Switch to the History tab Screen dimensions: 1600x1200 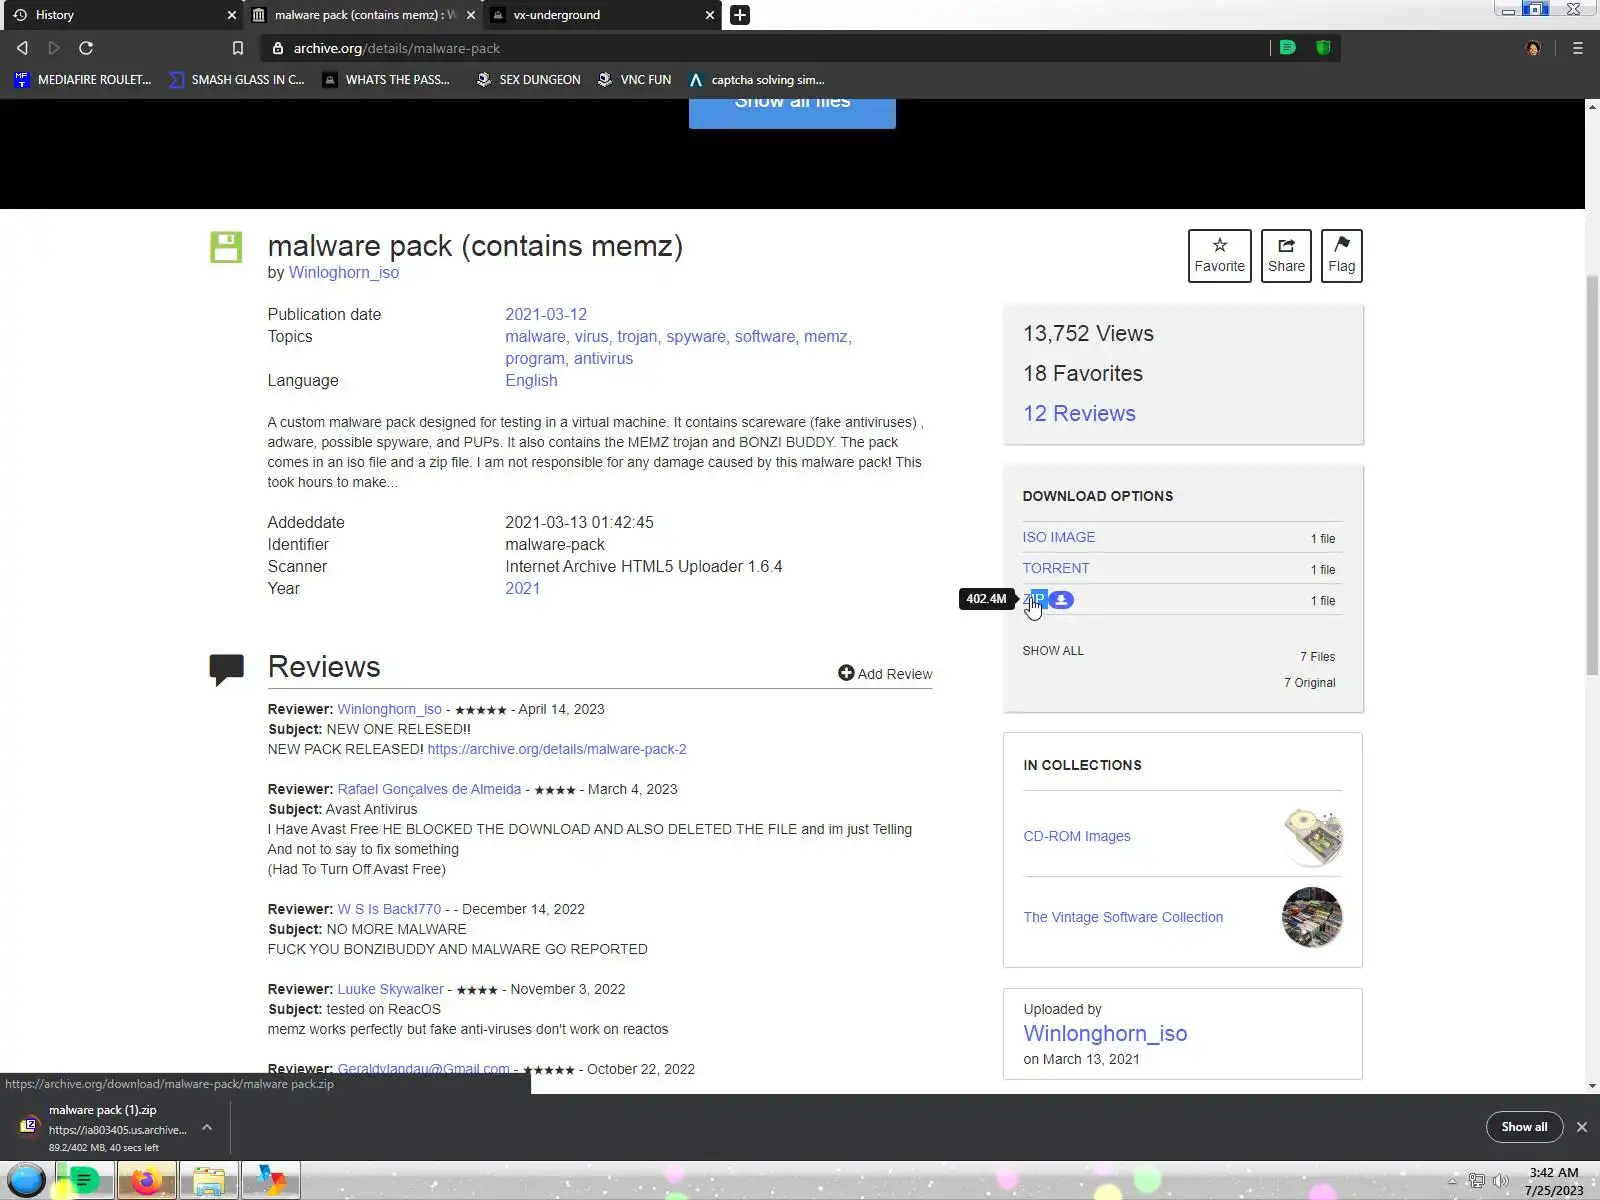pyautogui.click(x=122, y=15)
